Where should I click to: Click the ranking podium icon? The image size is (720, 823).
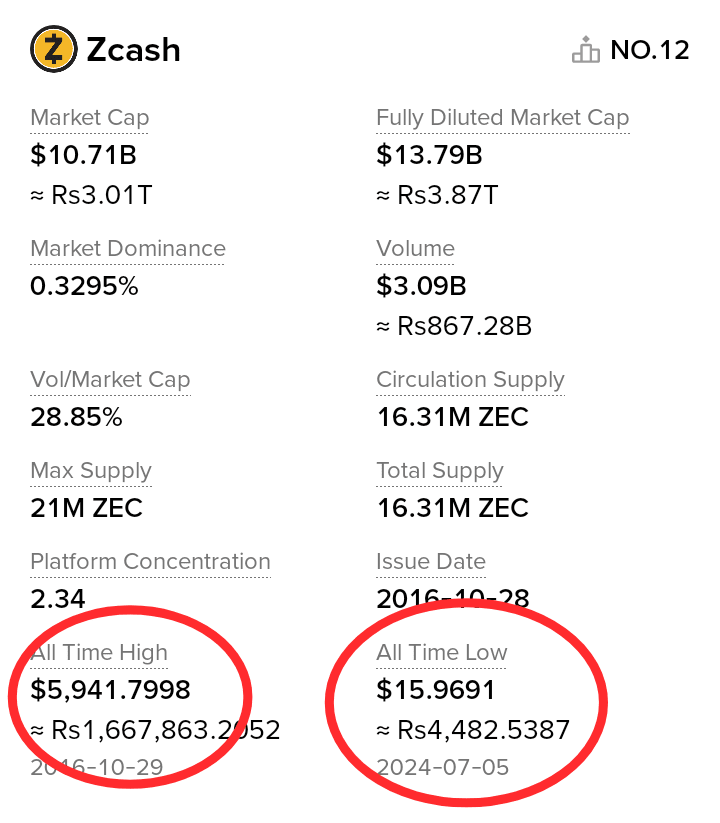(x=586, y=49)
